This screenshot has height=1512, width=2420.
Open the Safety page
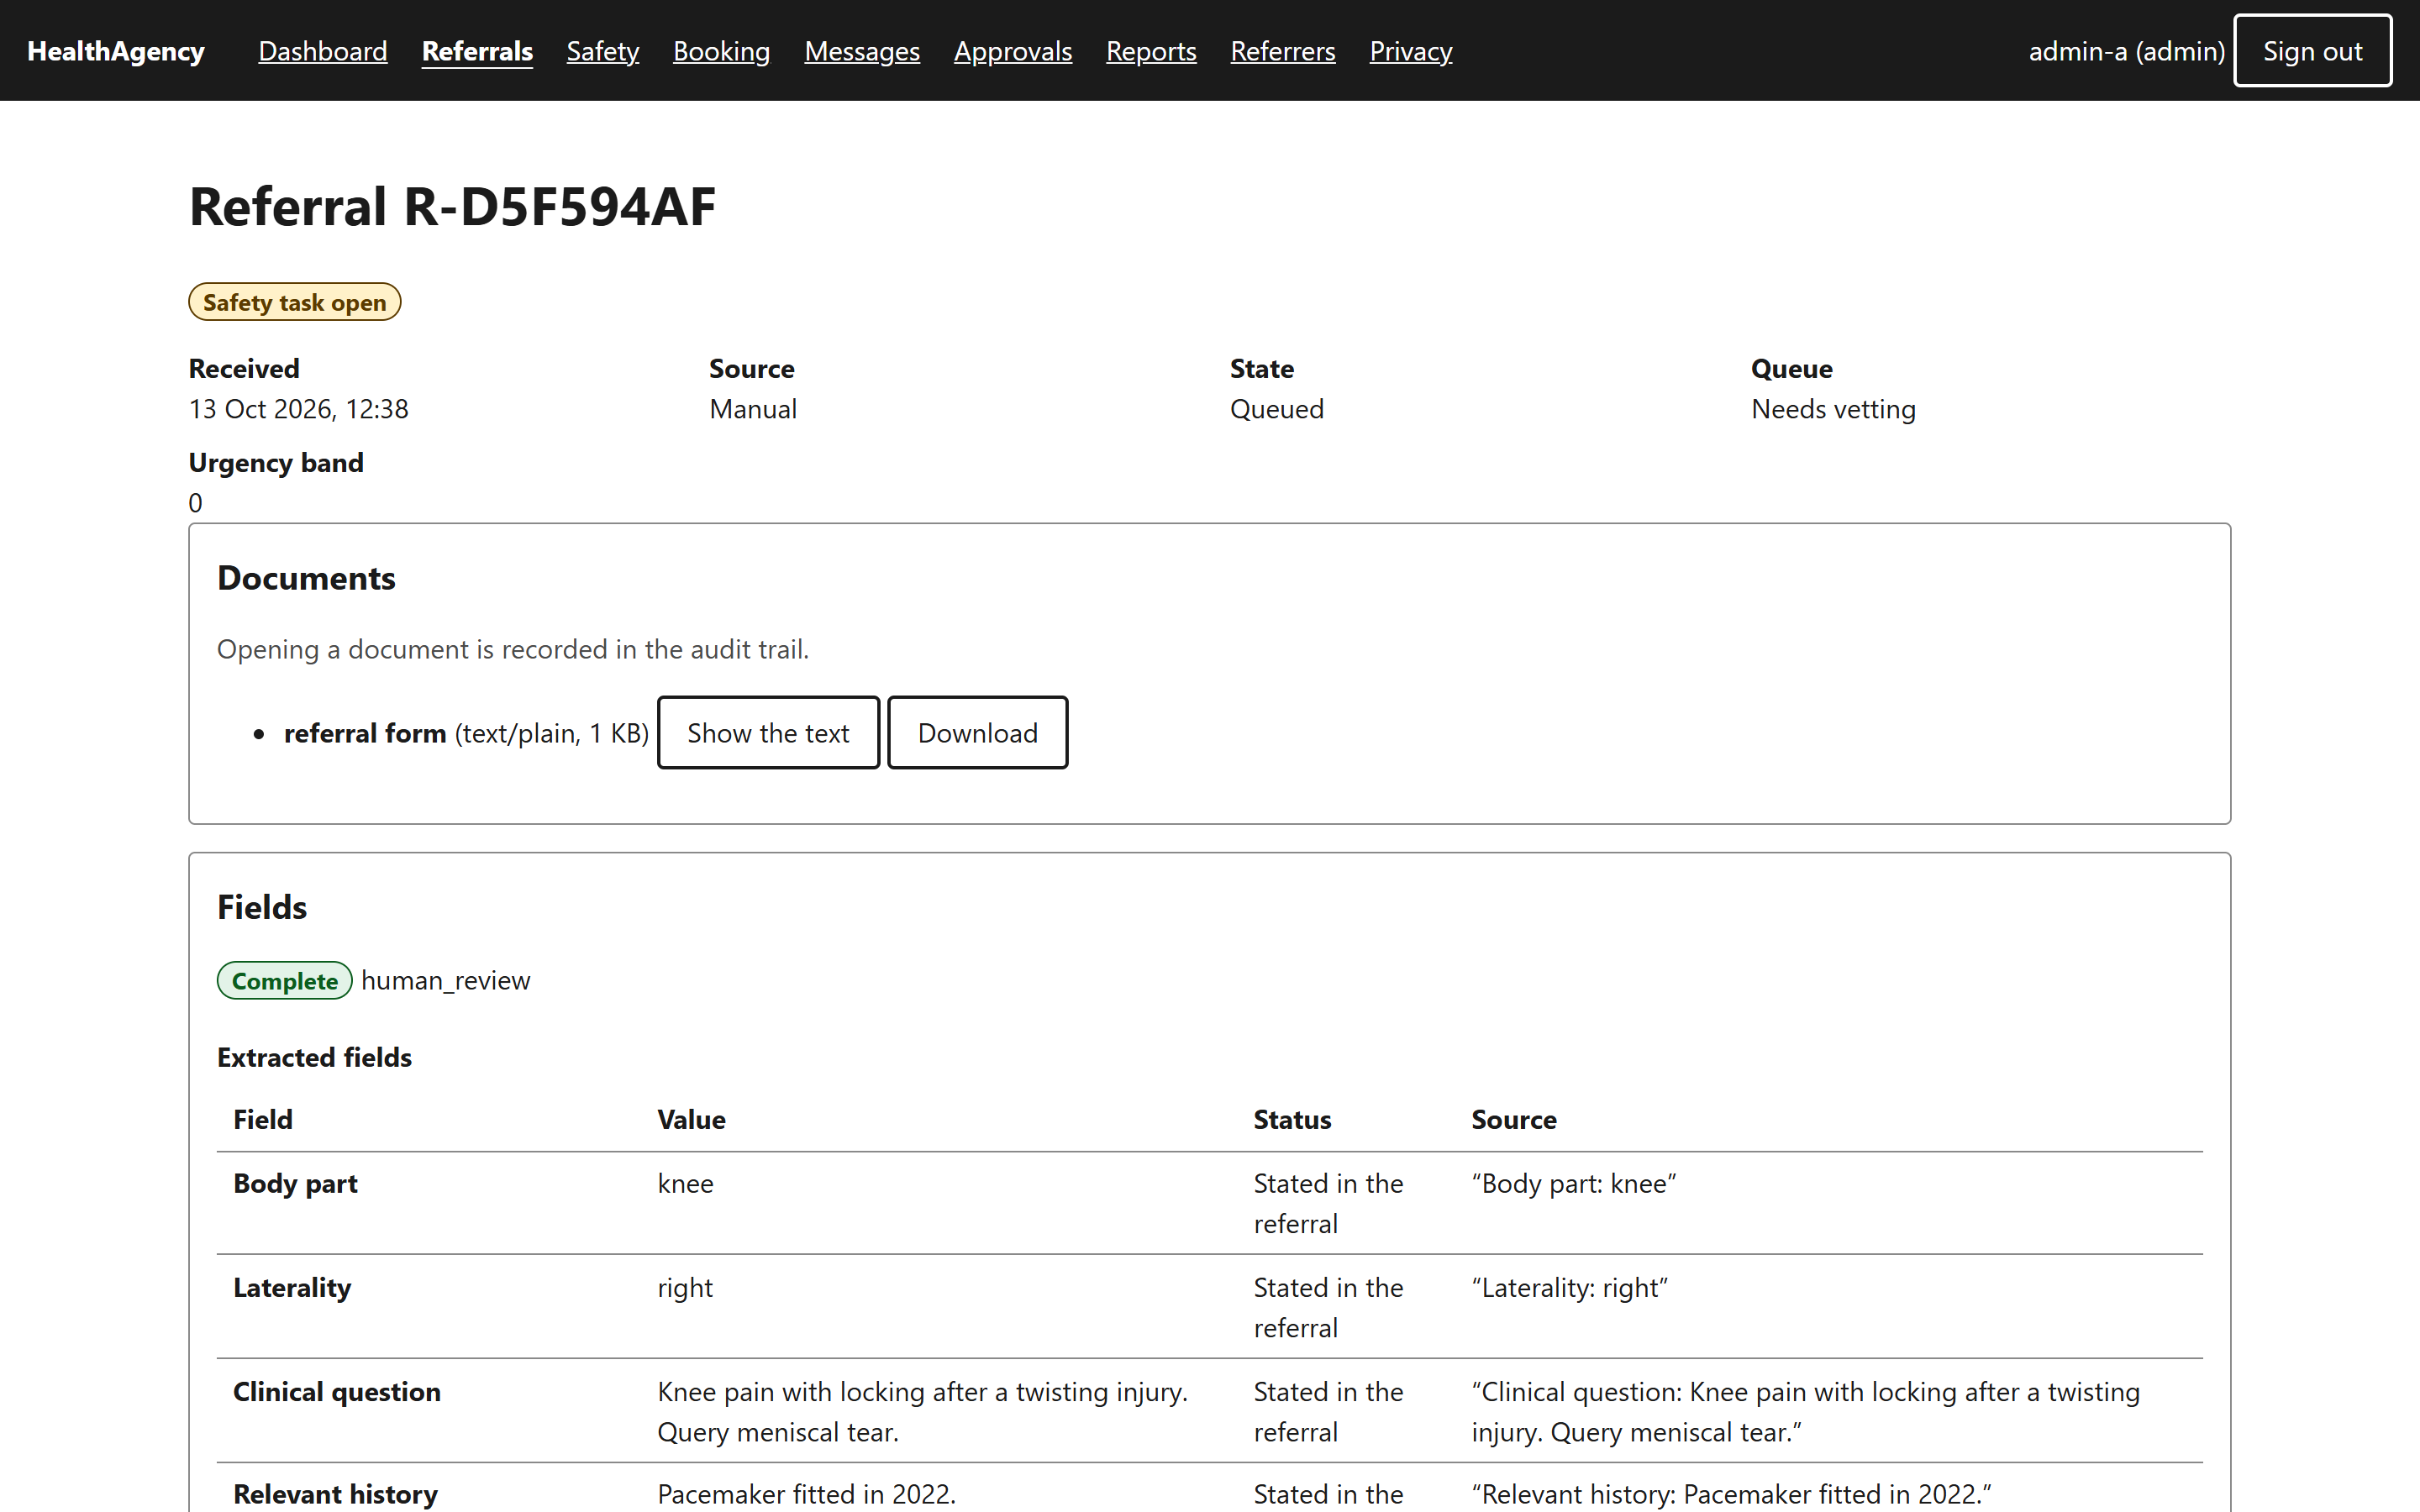tap(602, 51)
